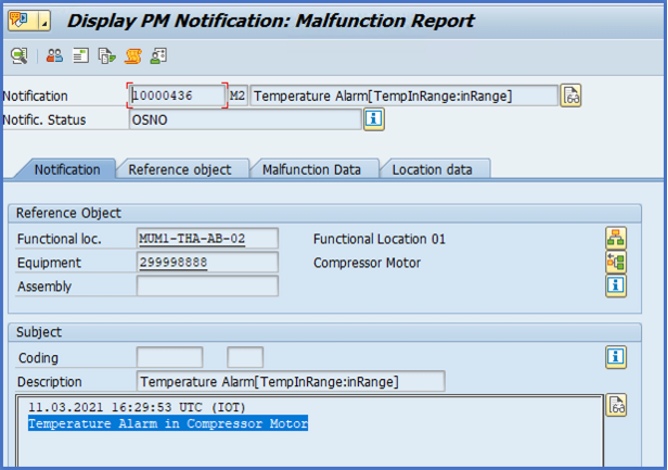Viewport: 668px width, 470px height.
Task: Click the document flow icon with green arrow
Action: pos(107,56)
